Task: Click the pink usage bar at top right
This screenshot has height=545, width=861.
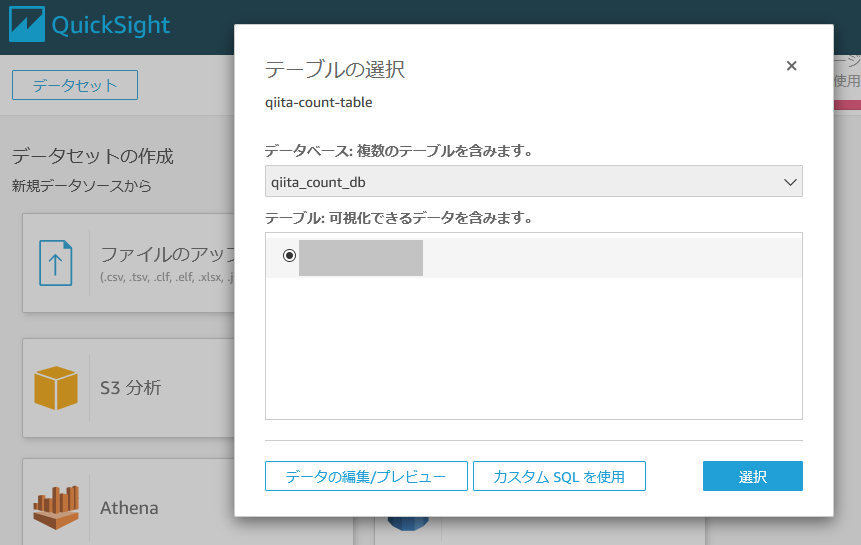Action: tap(847, 105)
